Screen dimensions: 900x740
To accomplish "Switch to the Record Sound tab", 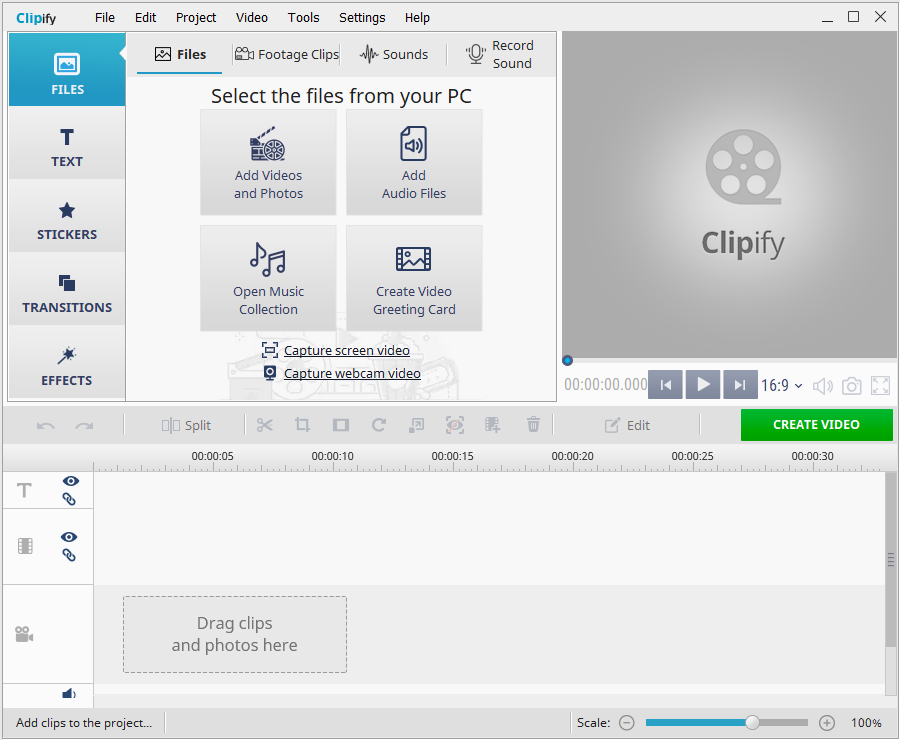I will pos(500,55).
